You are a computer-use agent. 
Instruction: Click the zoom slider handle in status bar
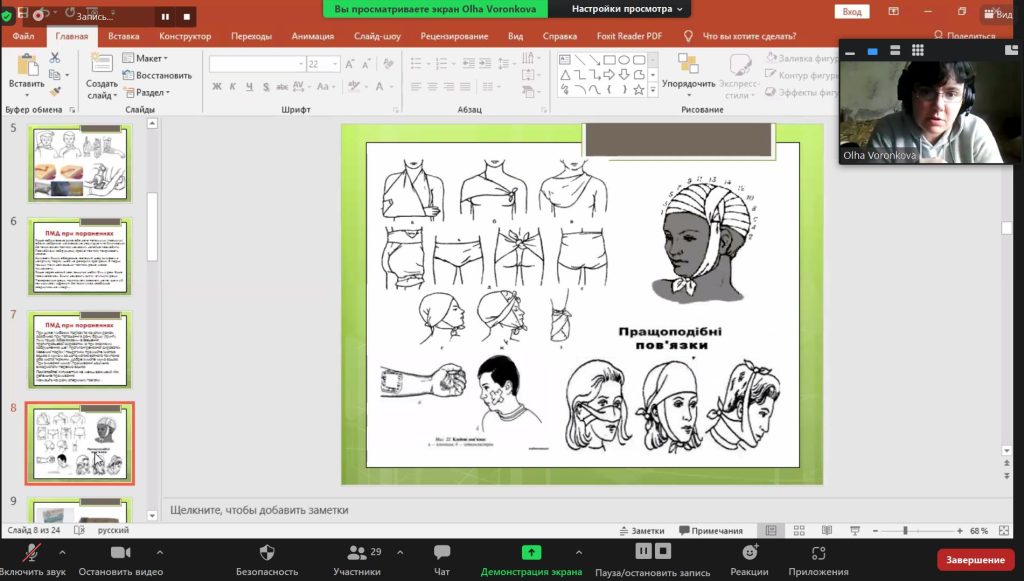[x=905, y=531]
